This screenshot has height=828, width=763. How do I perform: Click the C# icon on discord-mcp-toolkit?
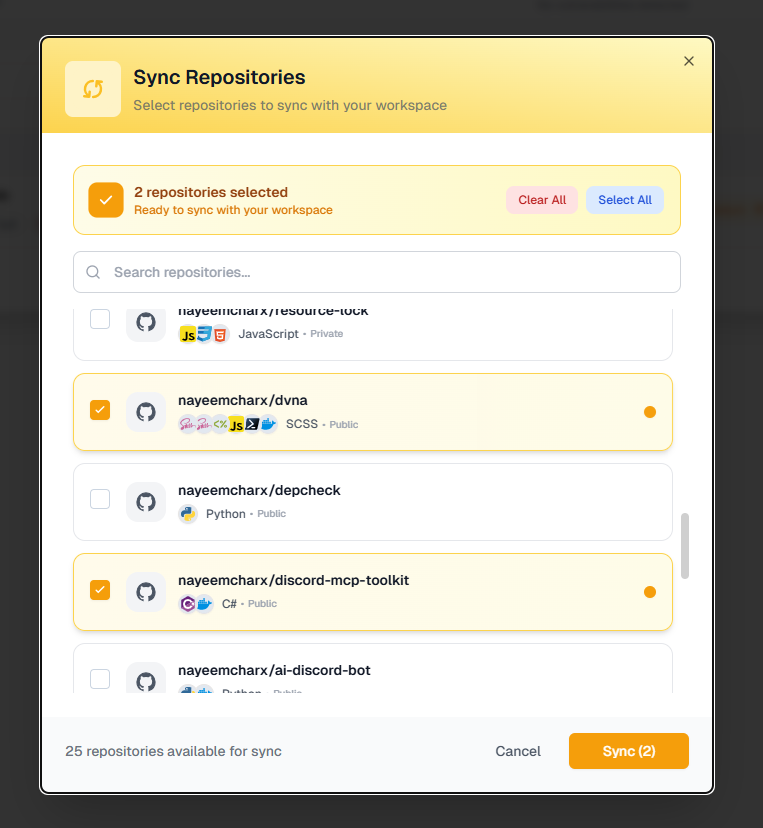coord(190,603)
